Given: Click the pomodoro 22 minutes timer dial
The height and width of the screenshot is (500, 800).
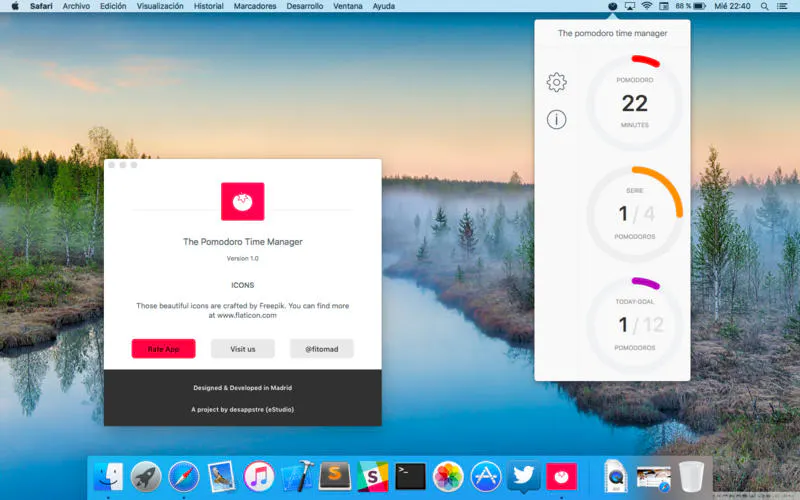Looking at the screenshot, I should pyautogui.click(x=634, y=103).
